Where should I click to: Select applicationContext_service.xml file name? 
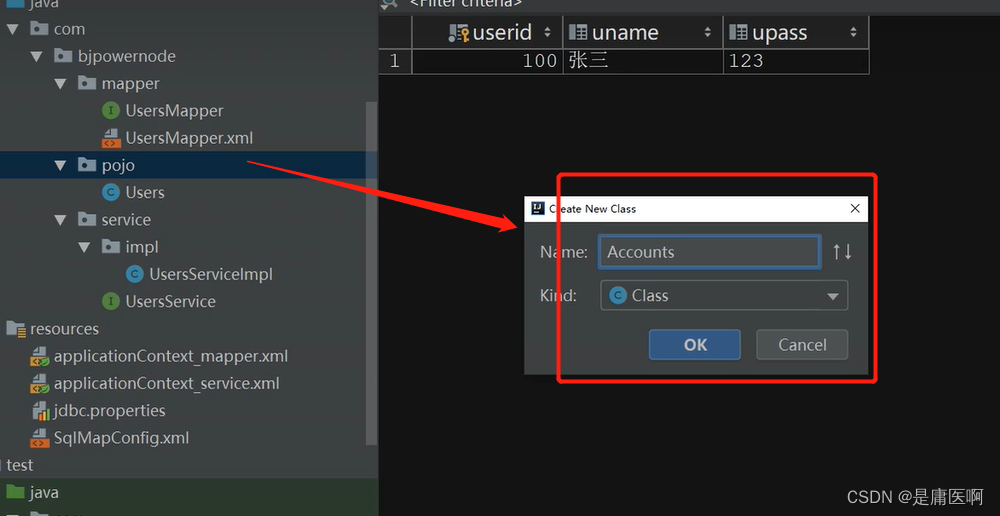[x=166, y=384]
